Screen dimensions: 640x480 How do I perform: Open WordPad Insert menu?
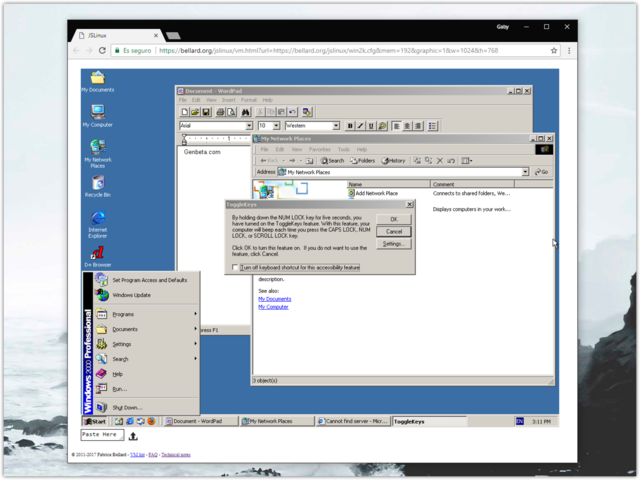pos(229,100)
